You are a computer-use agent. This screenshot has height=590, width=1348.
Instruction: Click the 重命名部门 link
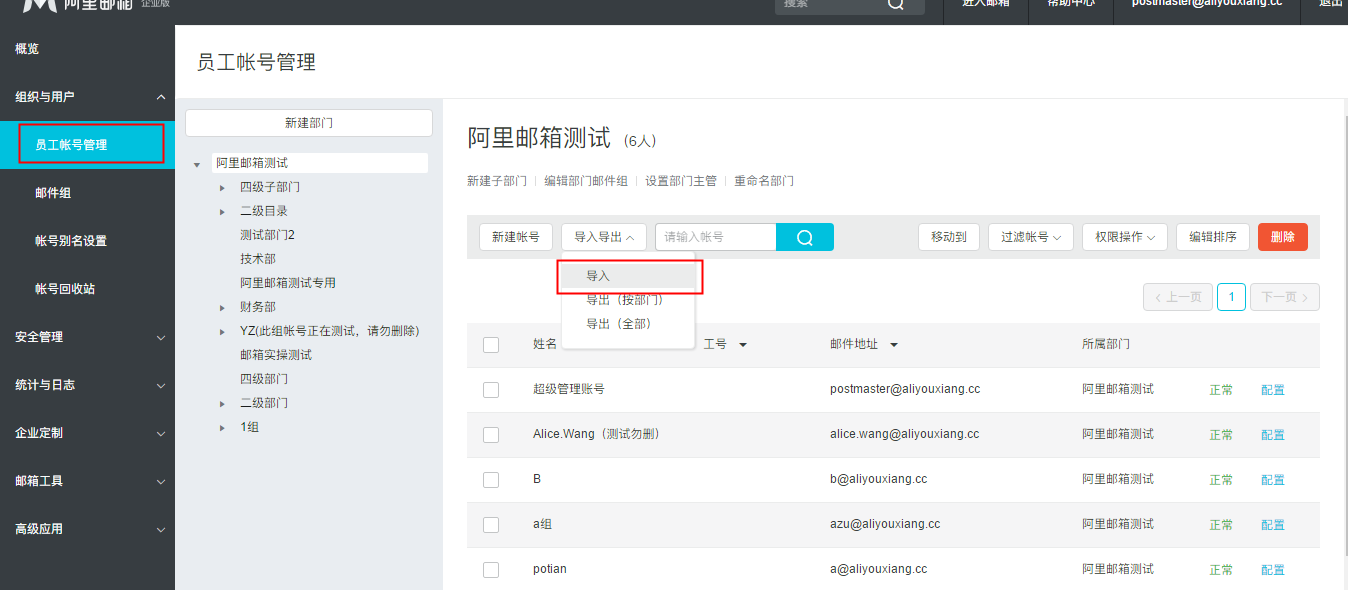764,181
